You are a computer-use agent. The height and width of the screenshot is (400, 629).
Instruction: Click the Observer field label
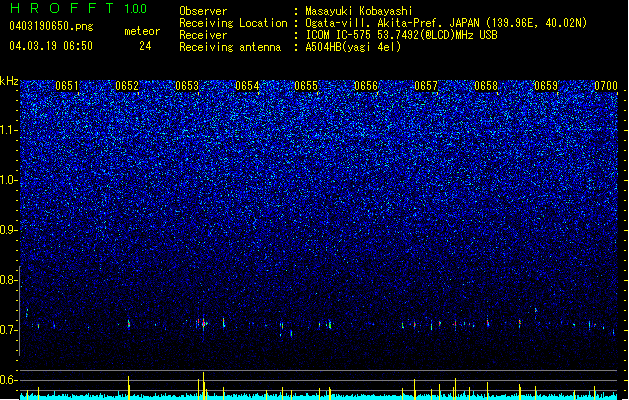[x=203, y=11]
